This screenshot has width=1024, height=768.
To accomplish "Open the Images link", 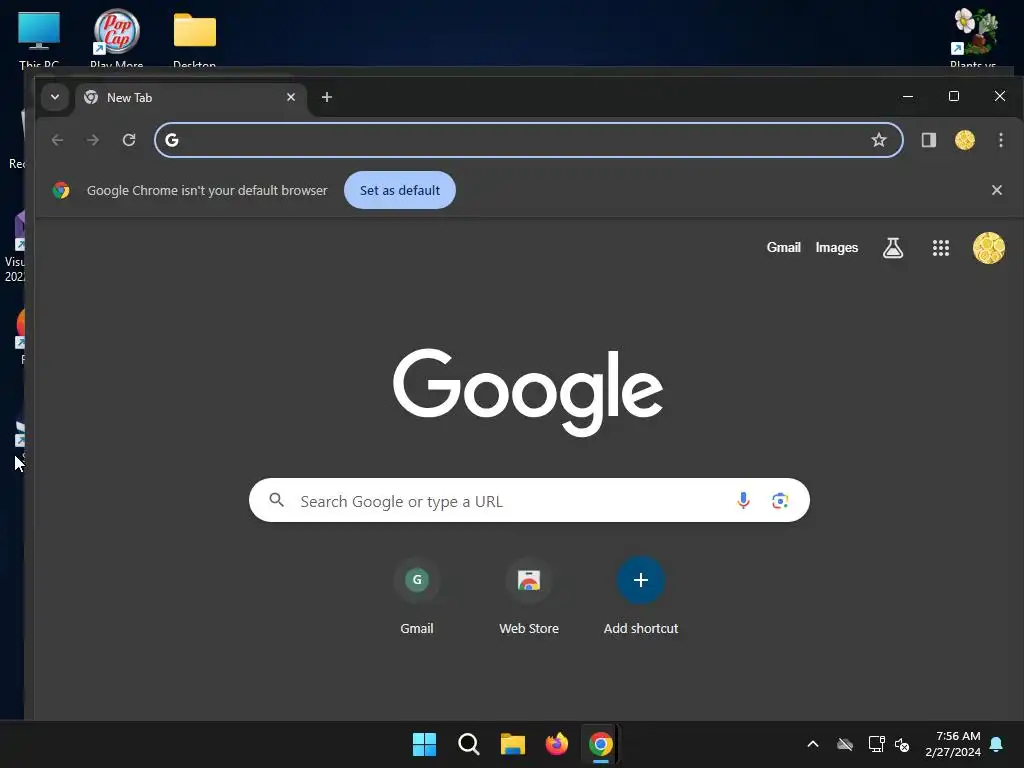I will 837,248.
